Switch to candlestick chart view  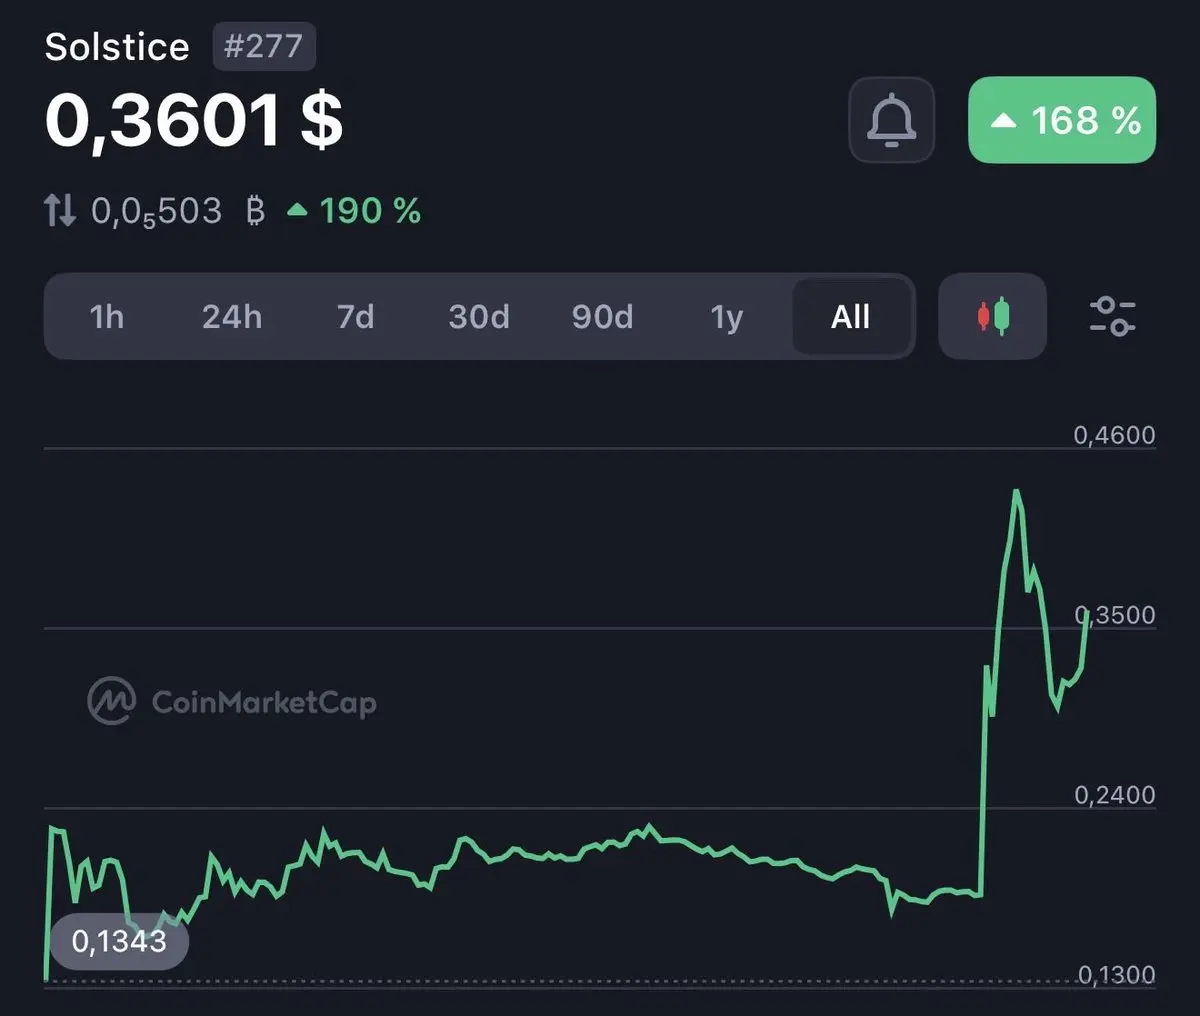pos(992,316)
